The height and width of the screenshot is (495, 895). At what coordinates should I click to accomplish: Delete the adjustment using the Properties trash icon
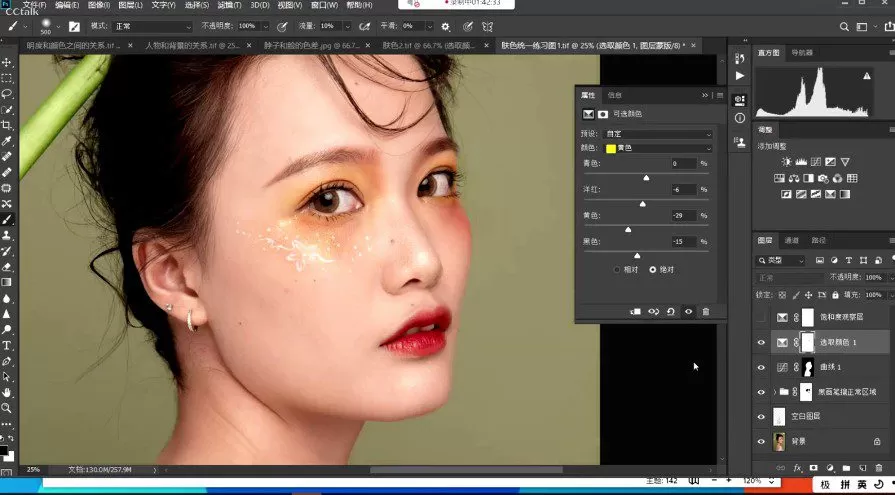coord(706,312)
